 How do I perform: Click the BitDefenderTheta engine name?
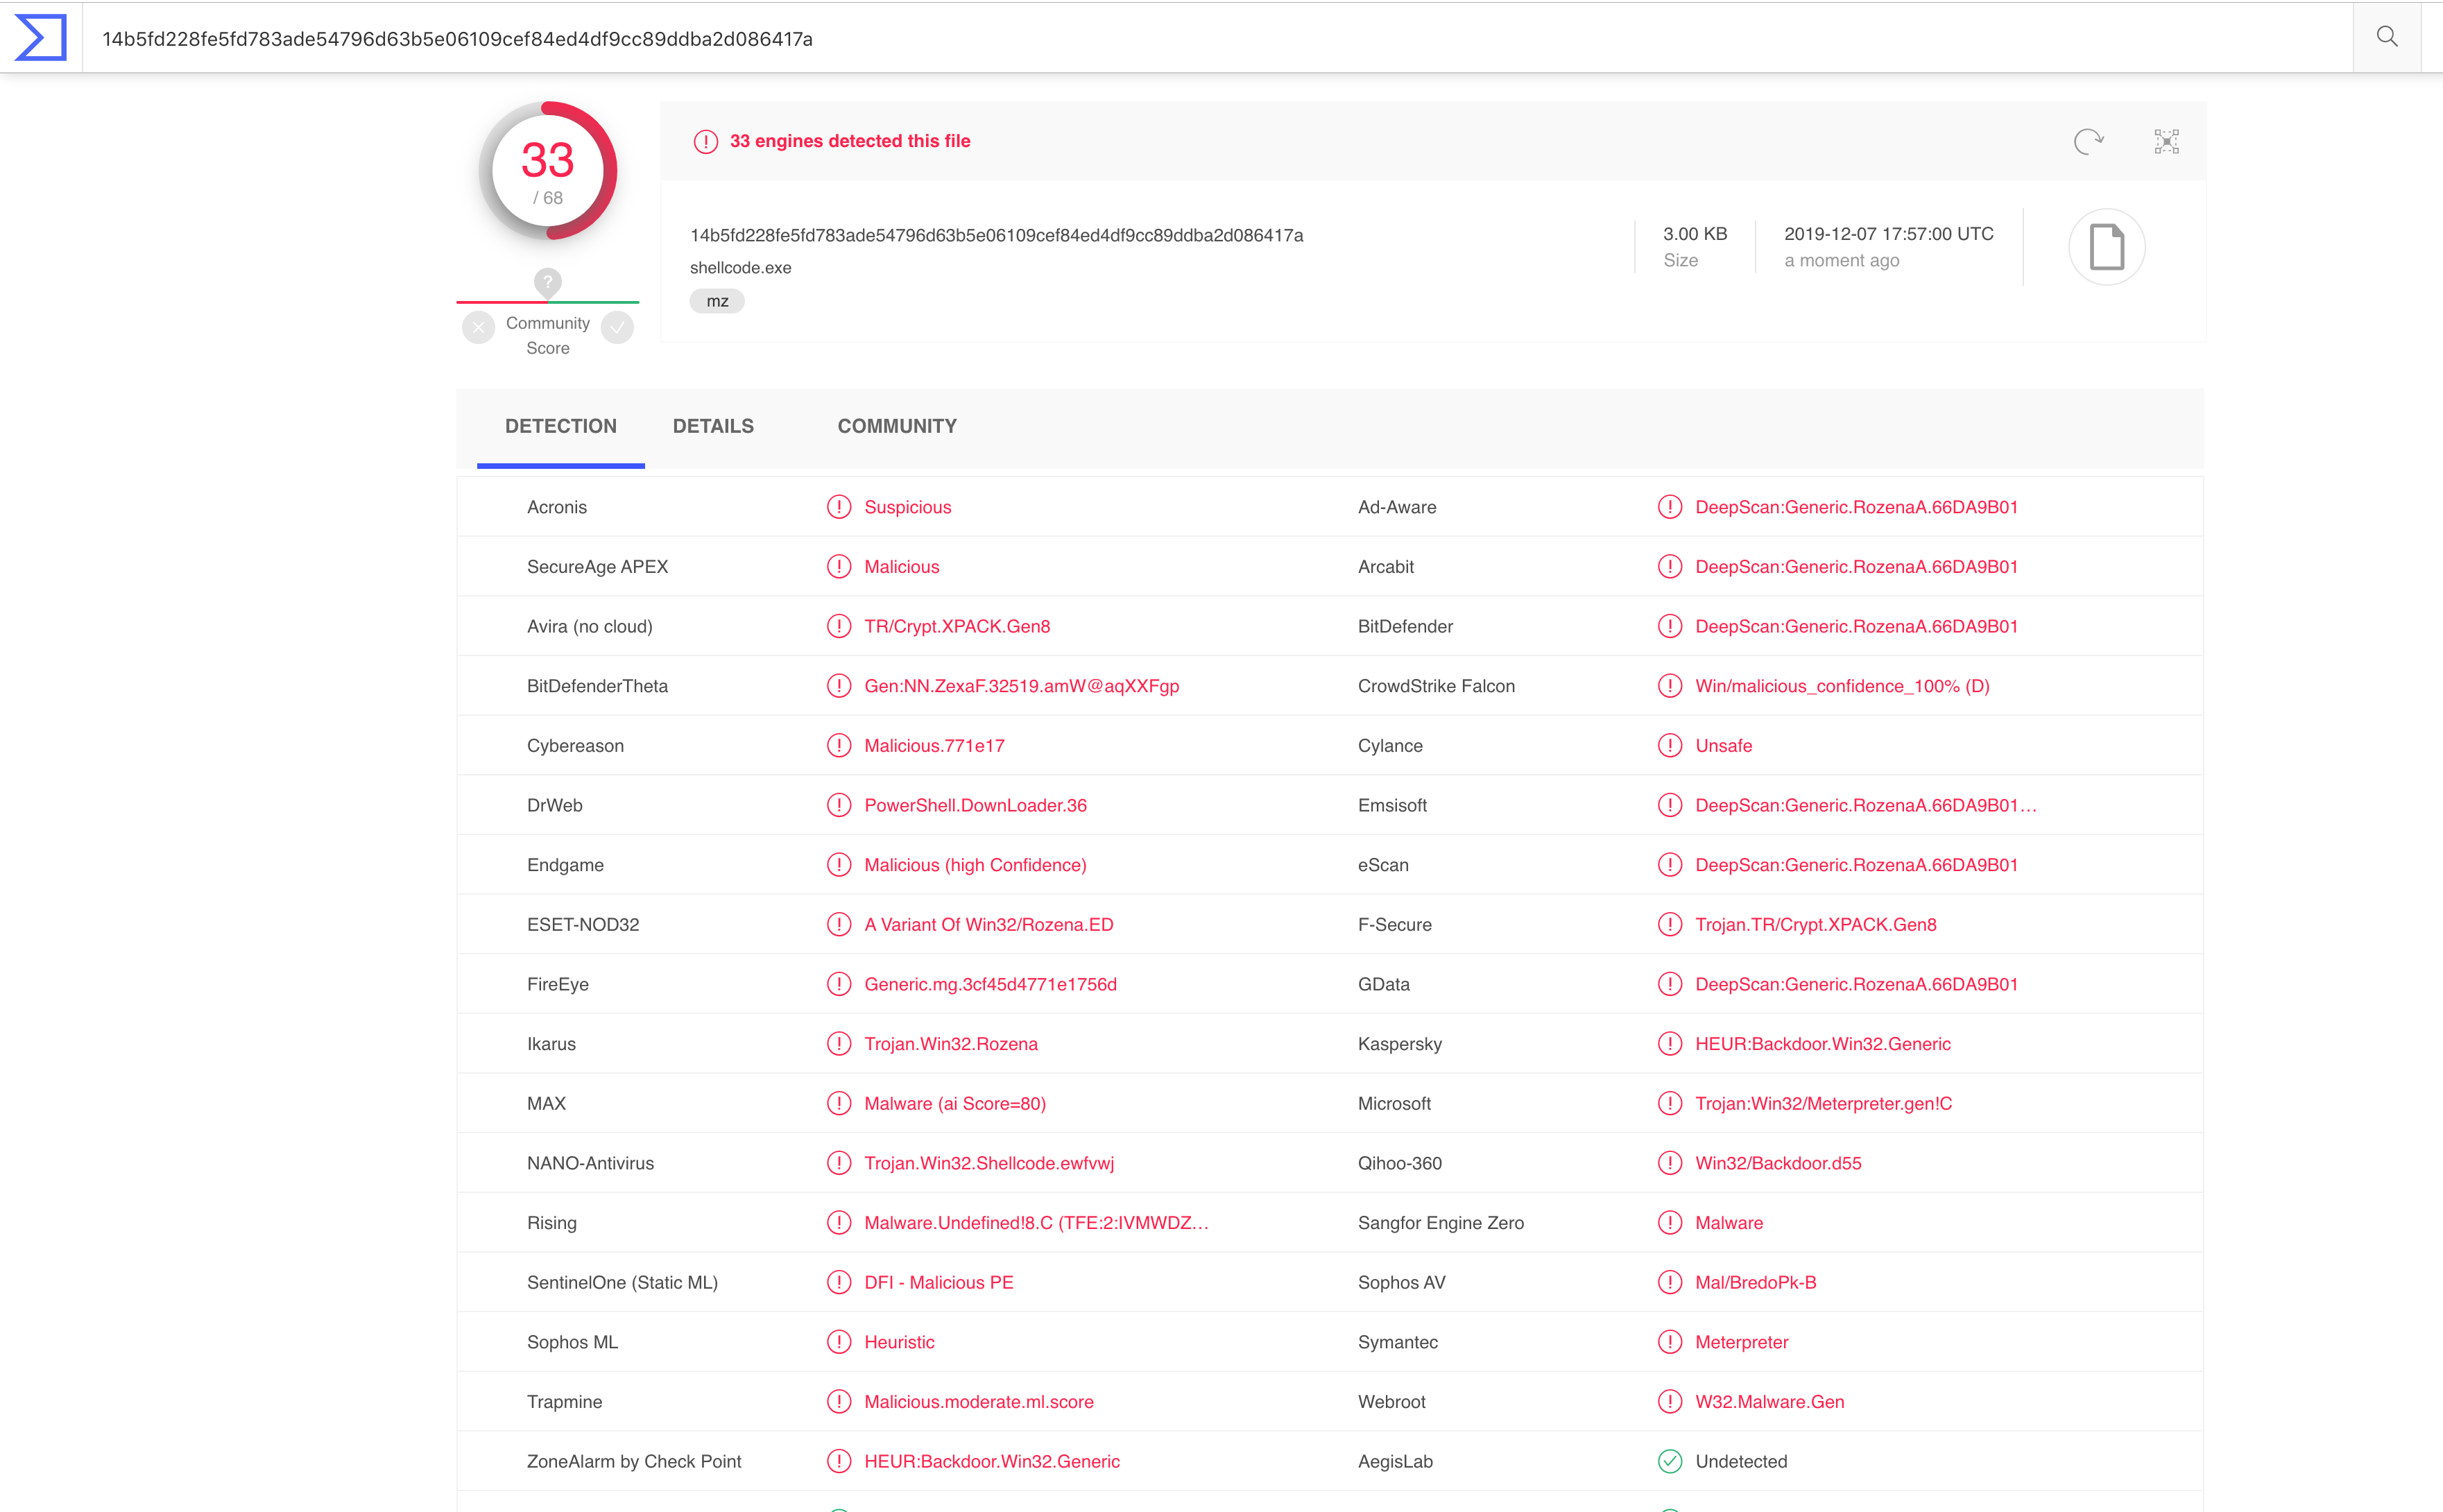click(597, 686)
